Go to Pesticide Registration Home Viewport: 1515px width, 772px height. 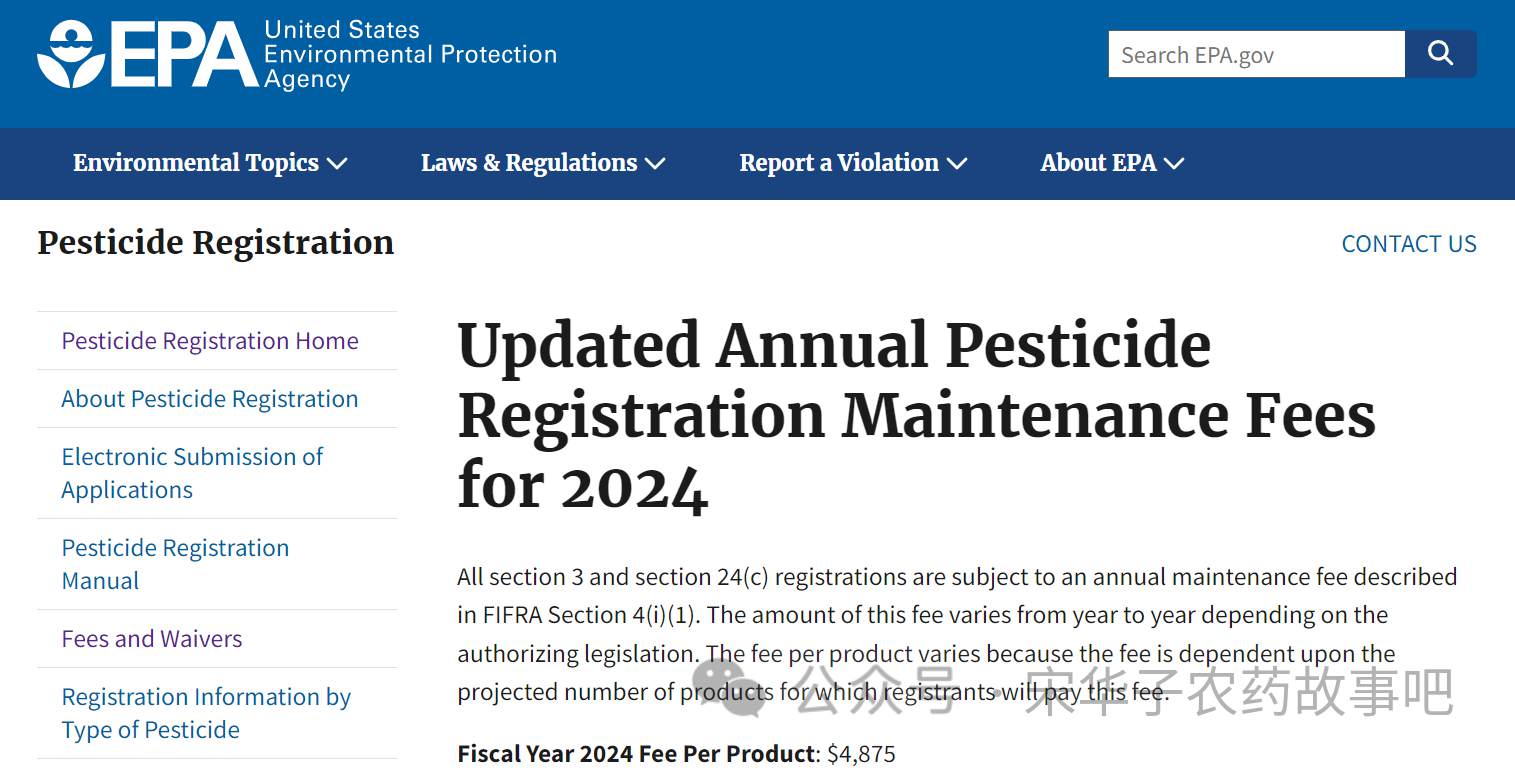210,341
